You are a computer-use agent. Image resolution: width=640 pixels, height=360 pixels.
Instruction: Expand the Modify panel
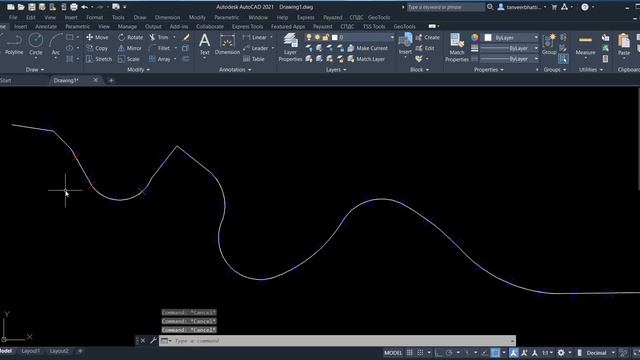[x=138, y=70]
